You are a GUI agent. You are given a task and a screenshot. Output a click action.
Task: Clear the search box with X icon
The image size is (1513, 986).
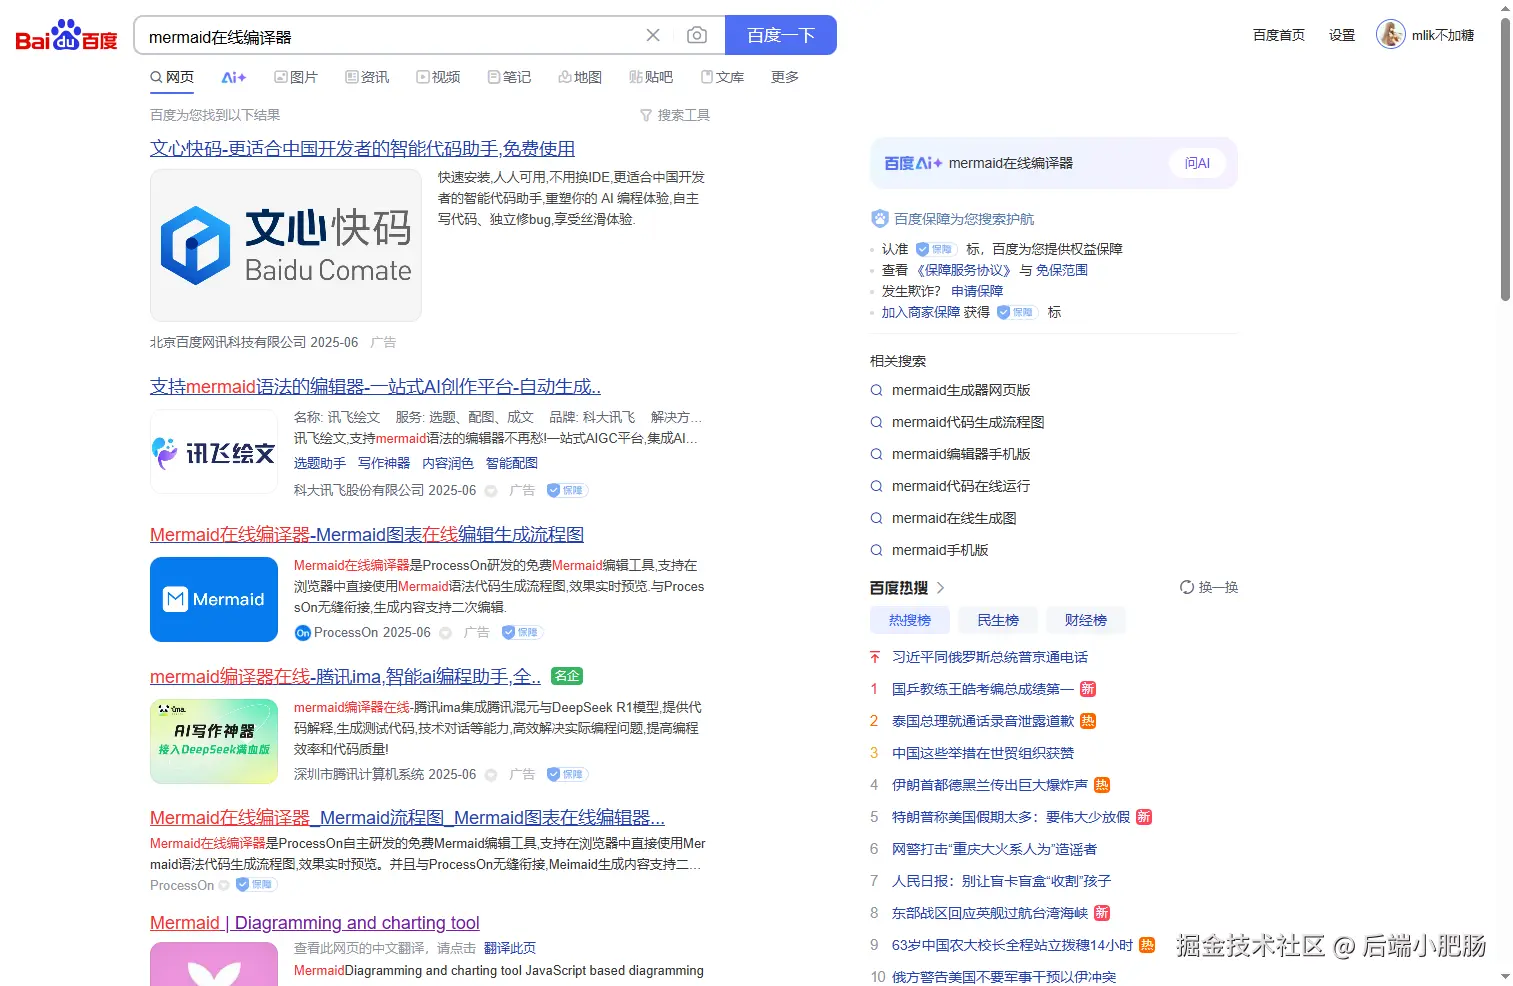pyautogui.click(x=653, y=35)
